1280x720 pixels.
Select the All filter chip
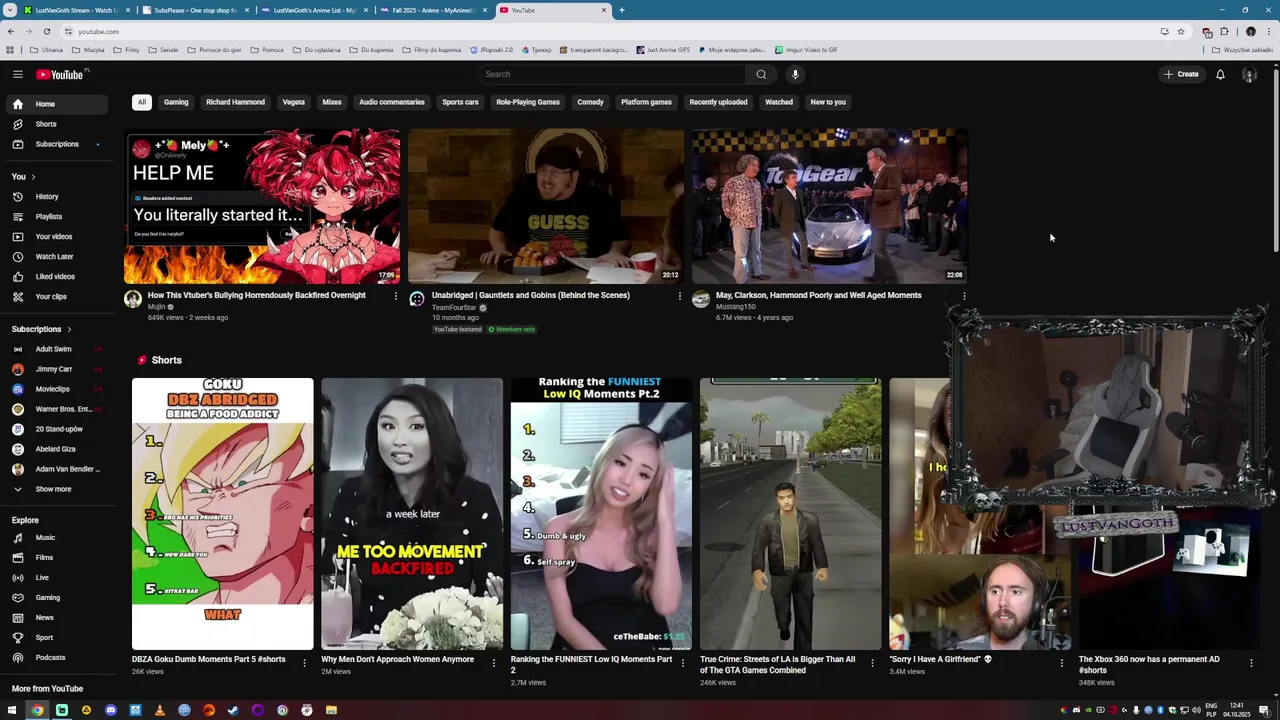142,102
